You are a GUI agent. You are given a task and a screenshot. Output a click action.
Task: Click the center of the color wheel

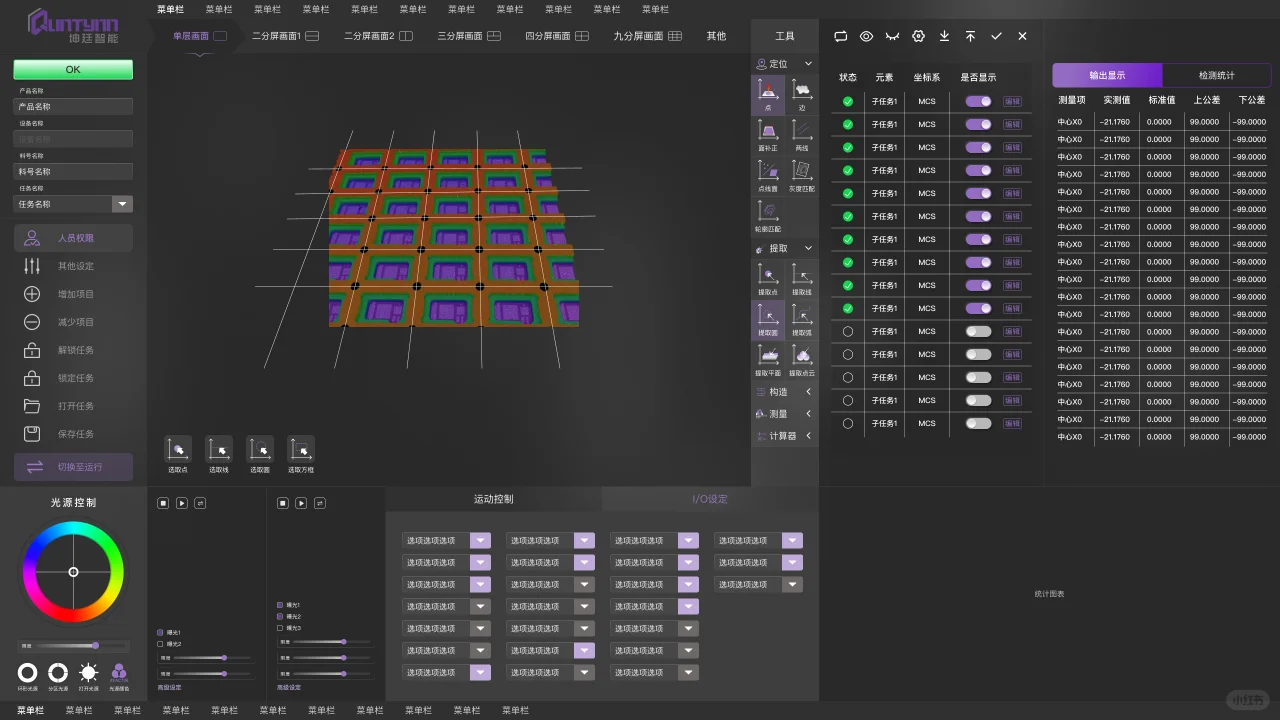(x=73, y=572)
